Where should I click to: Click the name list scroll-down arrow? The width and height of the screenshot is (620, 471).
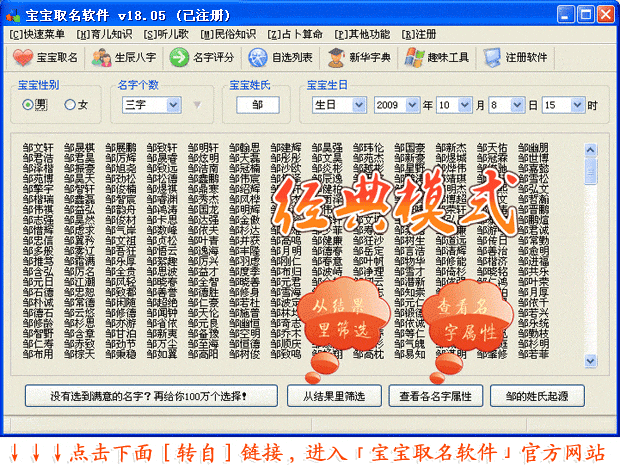(590, 360)
